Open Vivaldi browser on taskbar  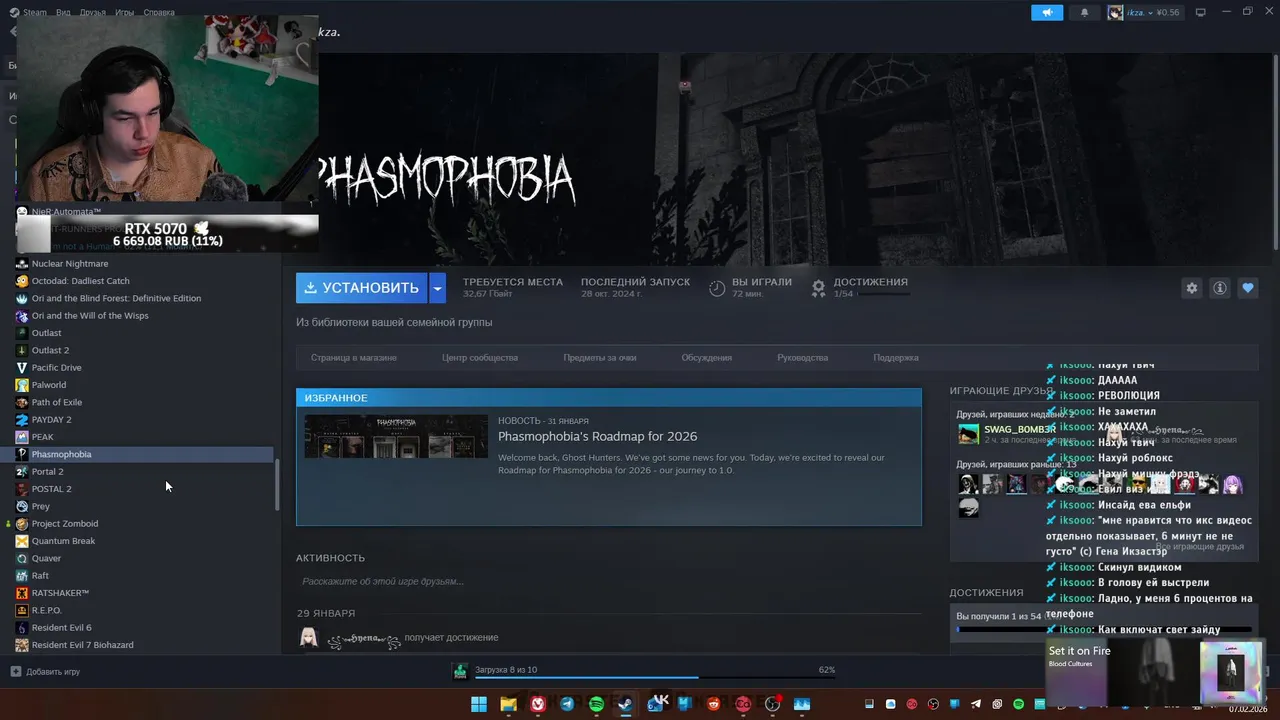click(538, 704)
